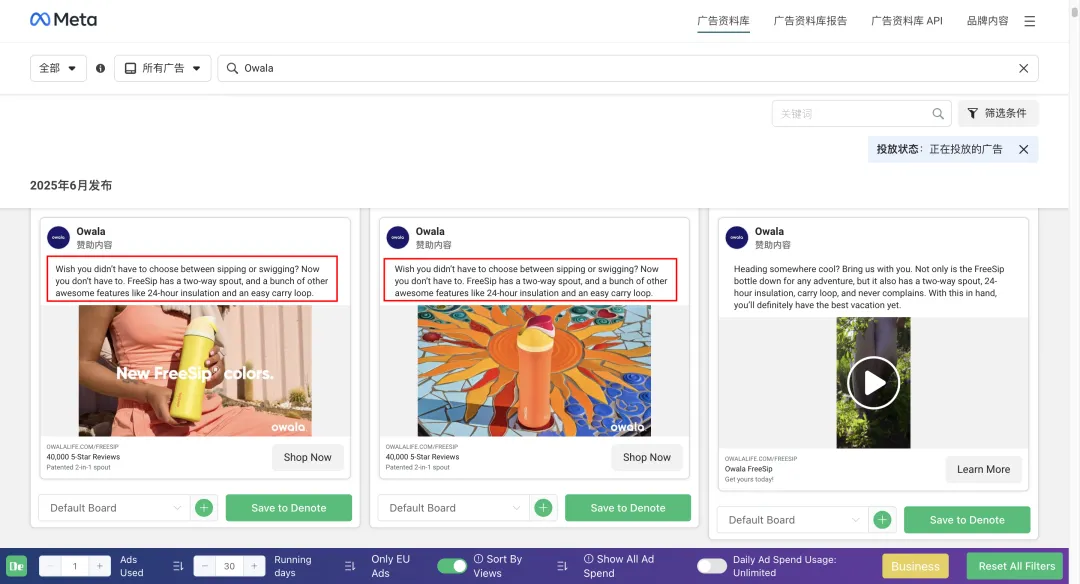Increase Ads Used stepper with plus
Screen dimensions: 1080x584
coord(99,566)
